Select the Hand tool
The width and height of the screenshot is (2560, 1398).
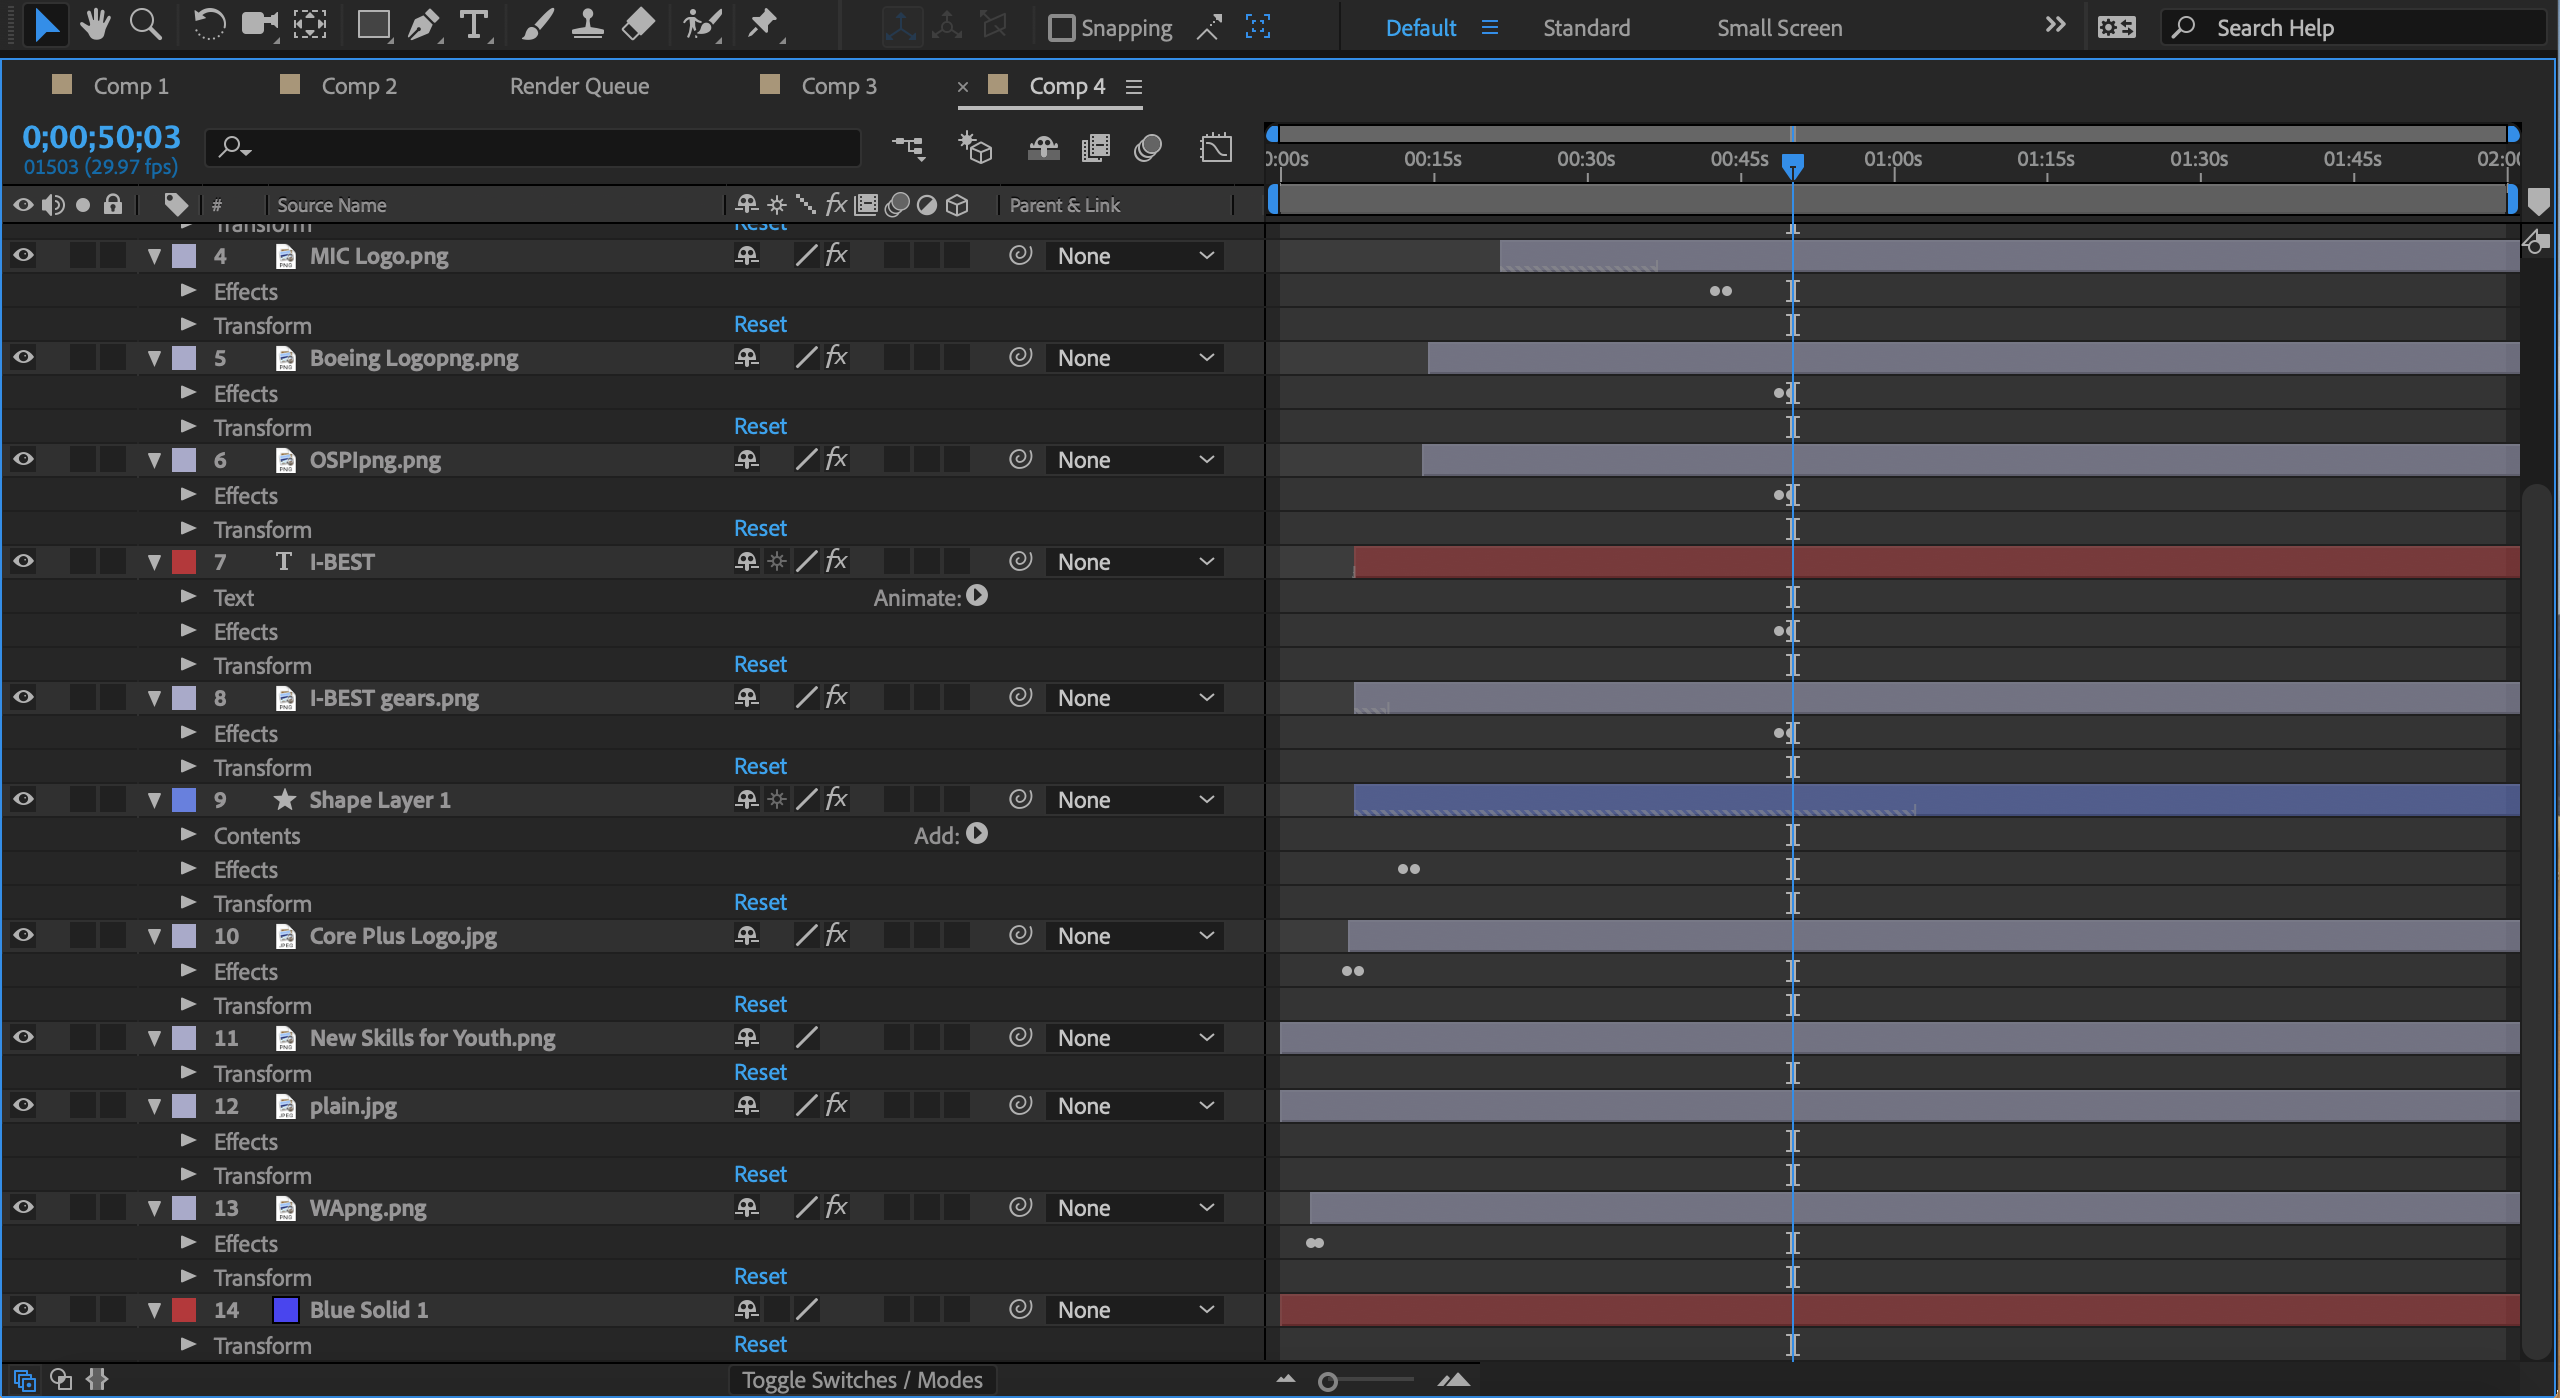pyautogui.click(x=95, y=25)
